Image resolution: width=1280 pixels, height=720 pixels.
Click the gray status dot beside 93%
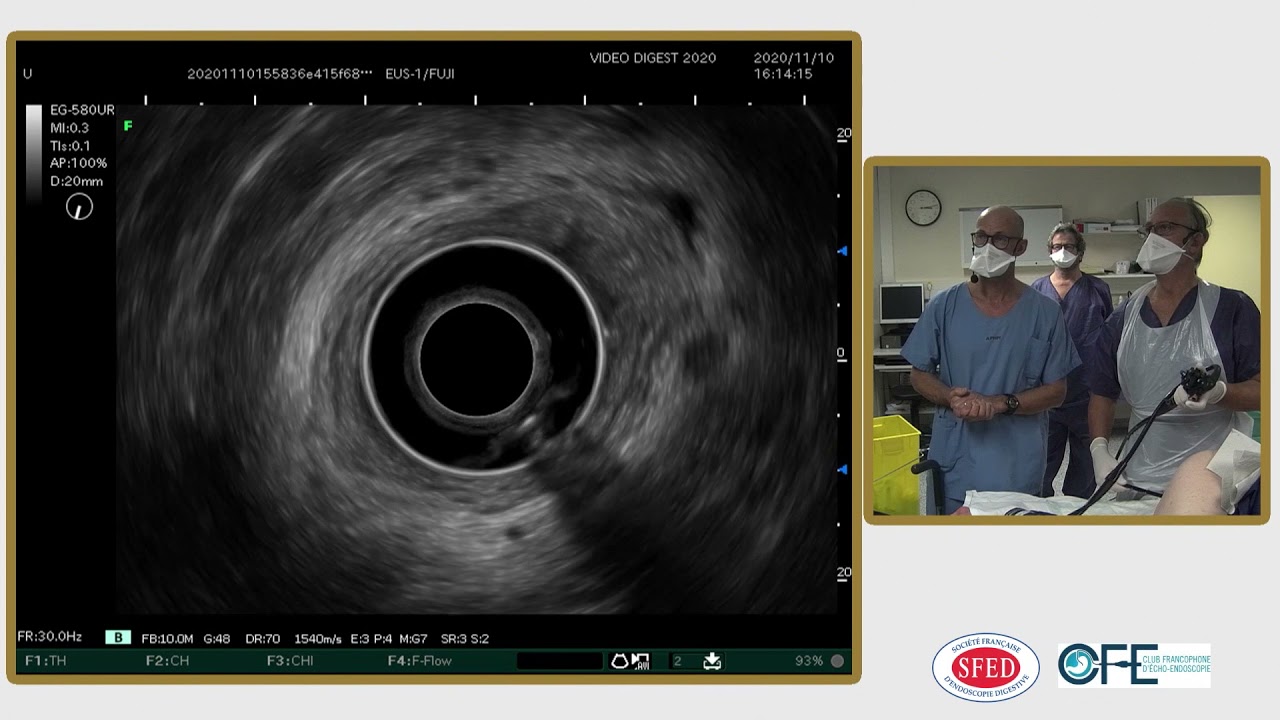click(837, 661)
